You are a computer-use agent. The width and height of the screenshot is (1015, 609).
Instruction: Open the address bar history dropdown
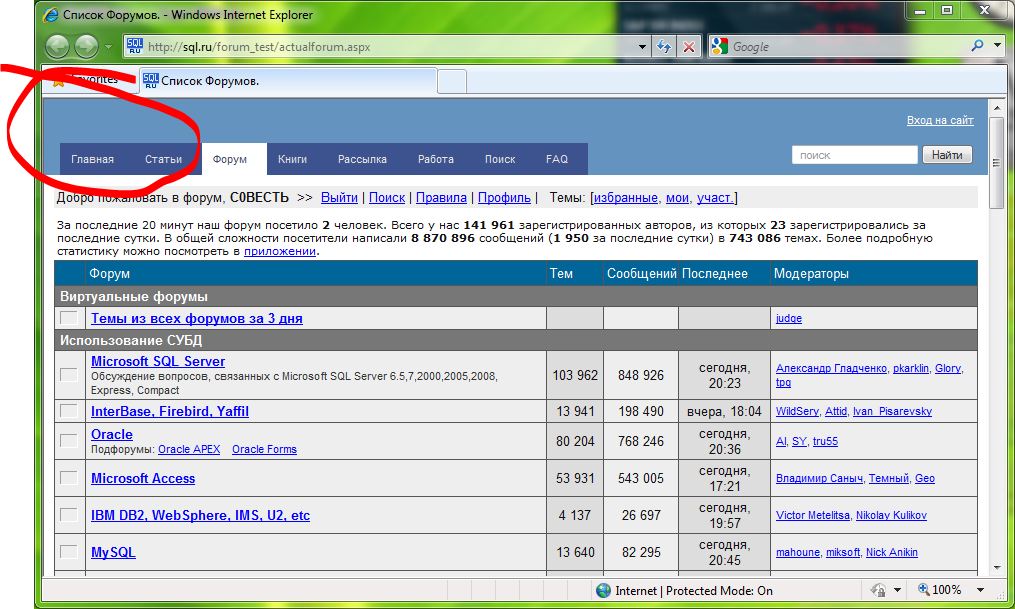pyautogui.click(x=642, y=46)
